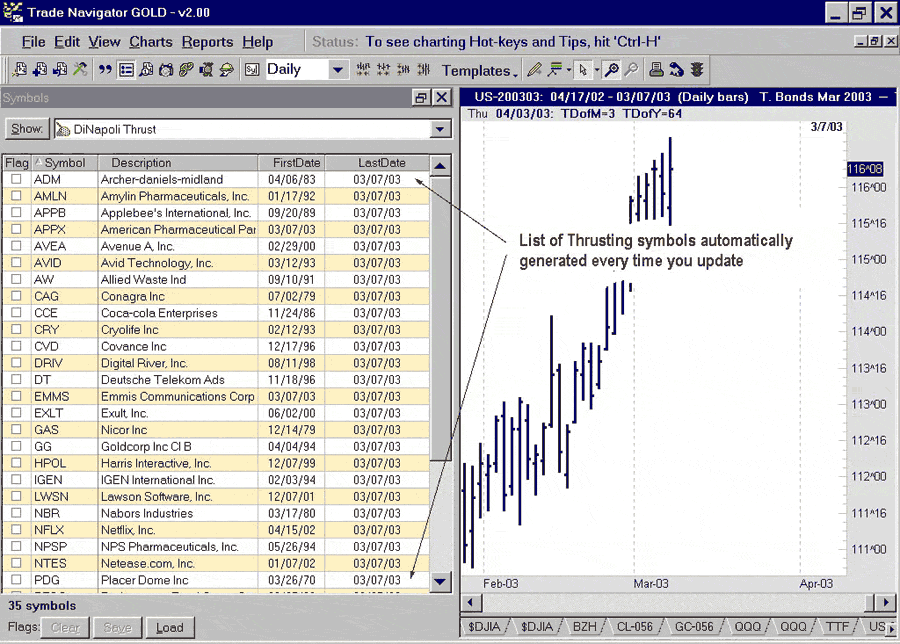Click the zoom in magnifier icon
This screenshot has height=644, width=900.
612,70
